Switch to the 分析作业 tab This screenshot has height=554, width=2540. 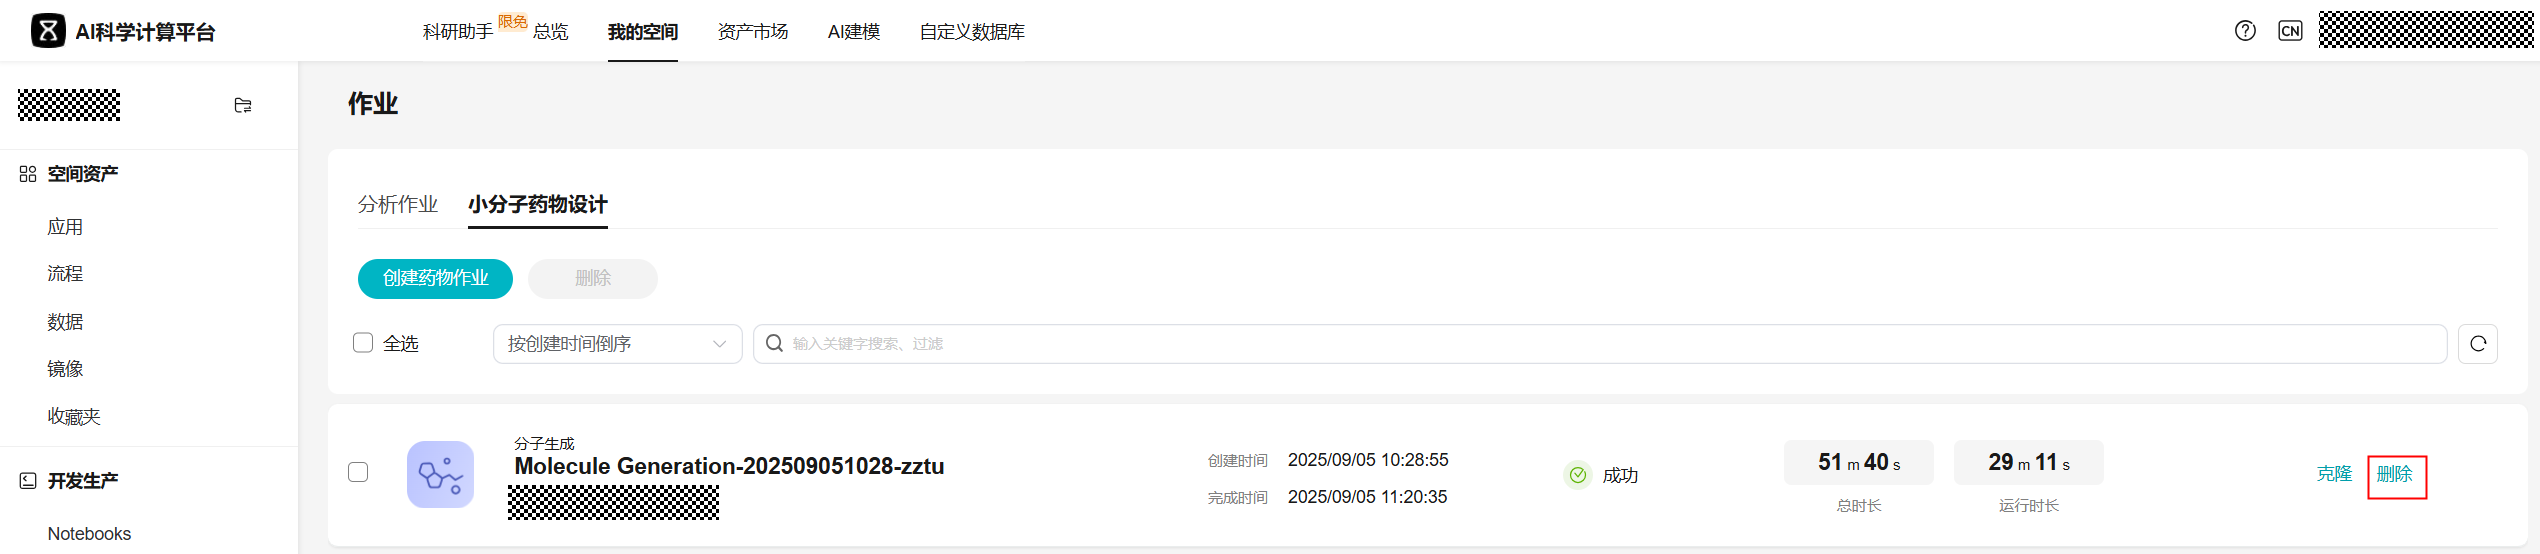(x=398, y=205)
